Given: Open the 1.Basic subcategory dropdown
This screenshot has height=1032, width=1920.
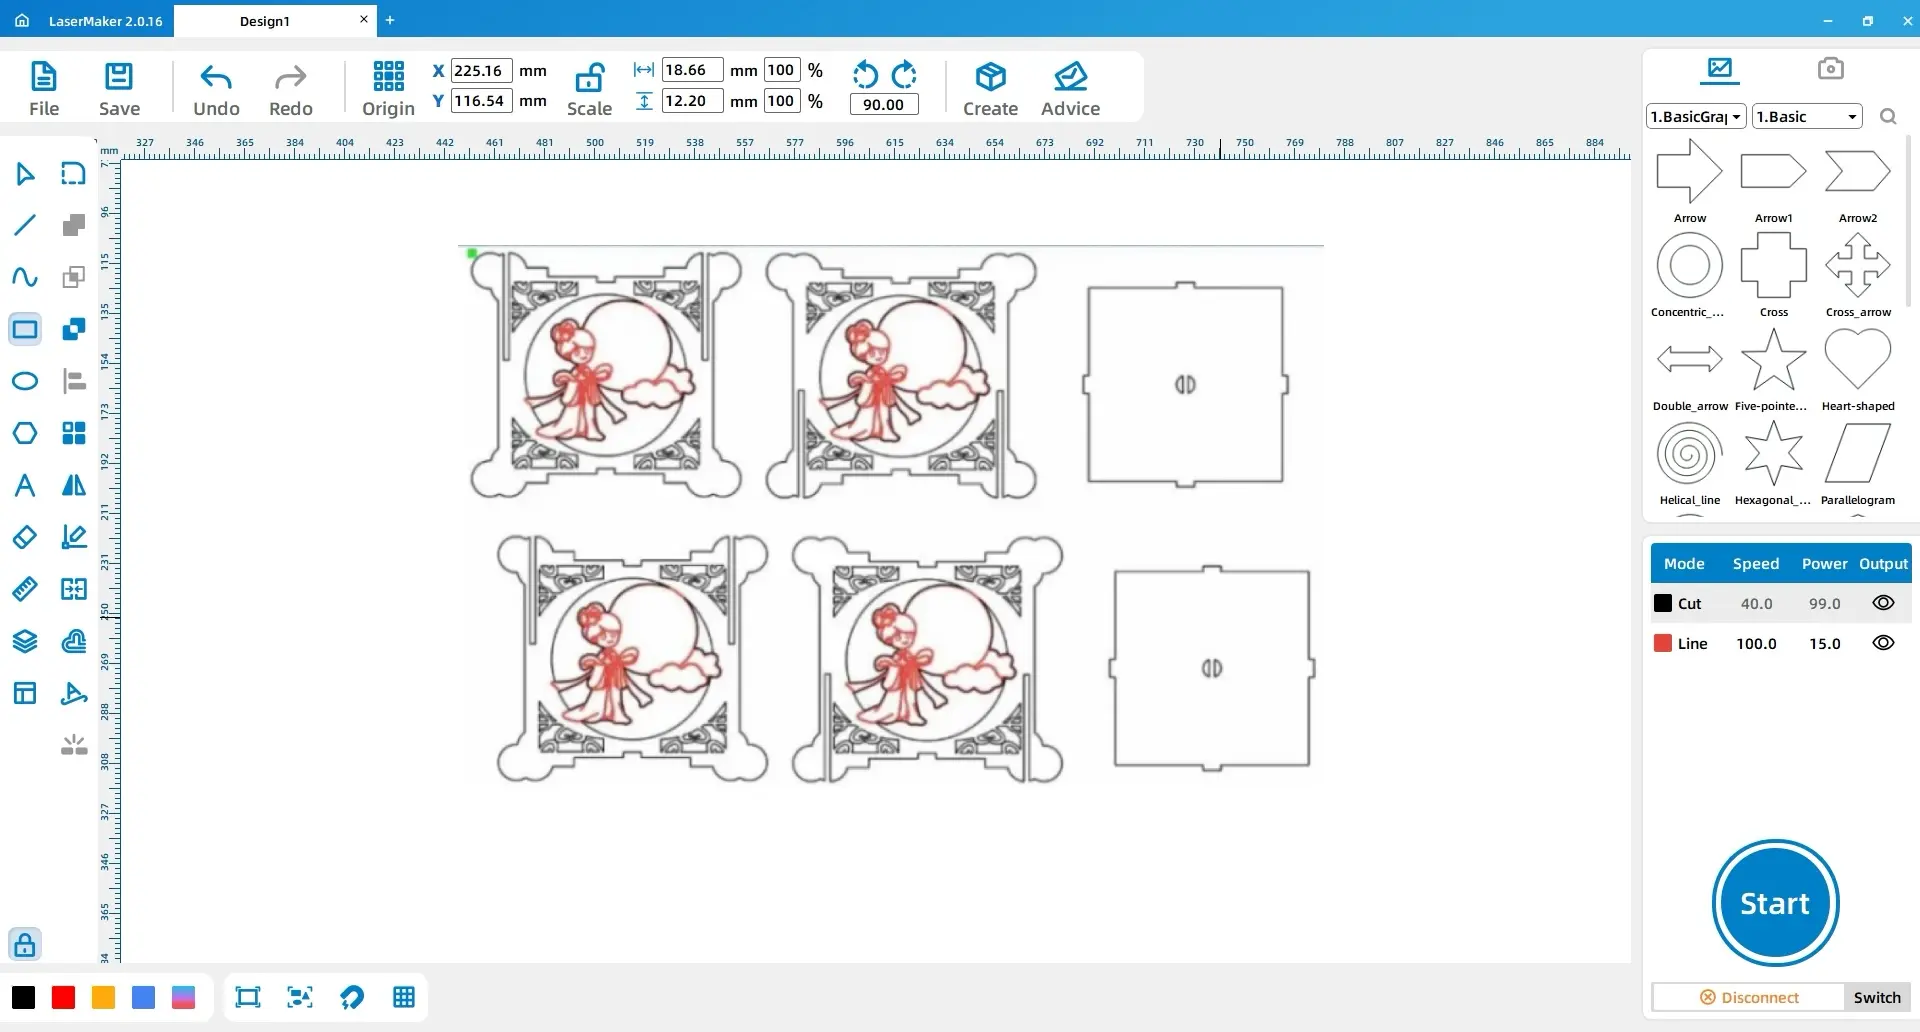Looking at the screenshot, I should pos(1807,117).
